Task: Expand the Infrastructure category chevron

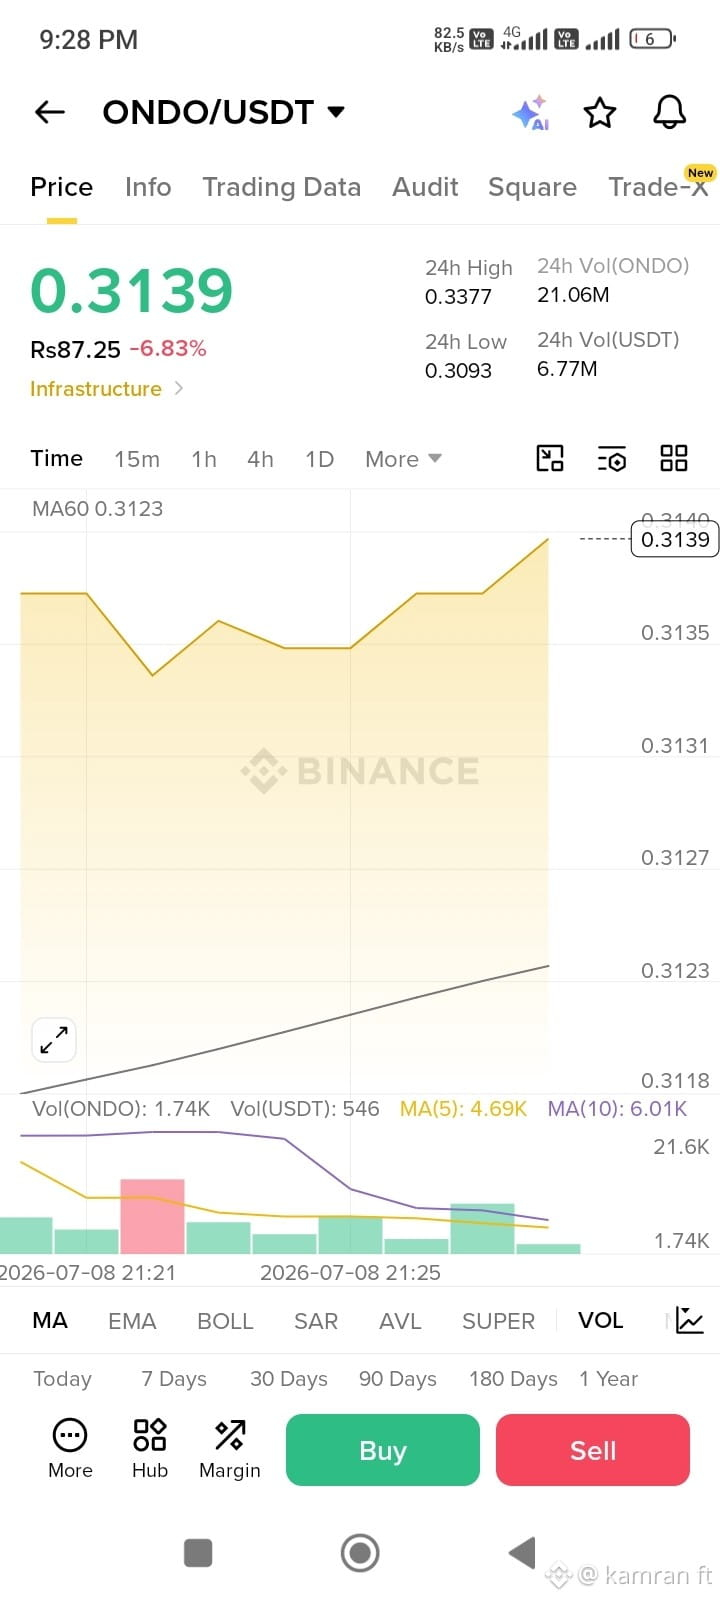Action: pyautogui.click(x=179, y=388)
